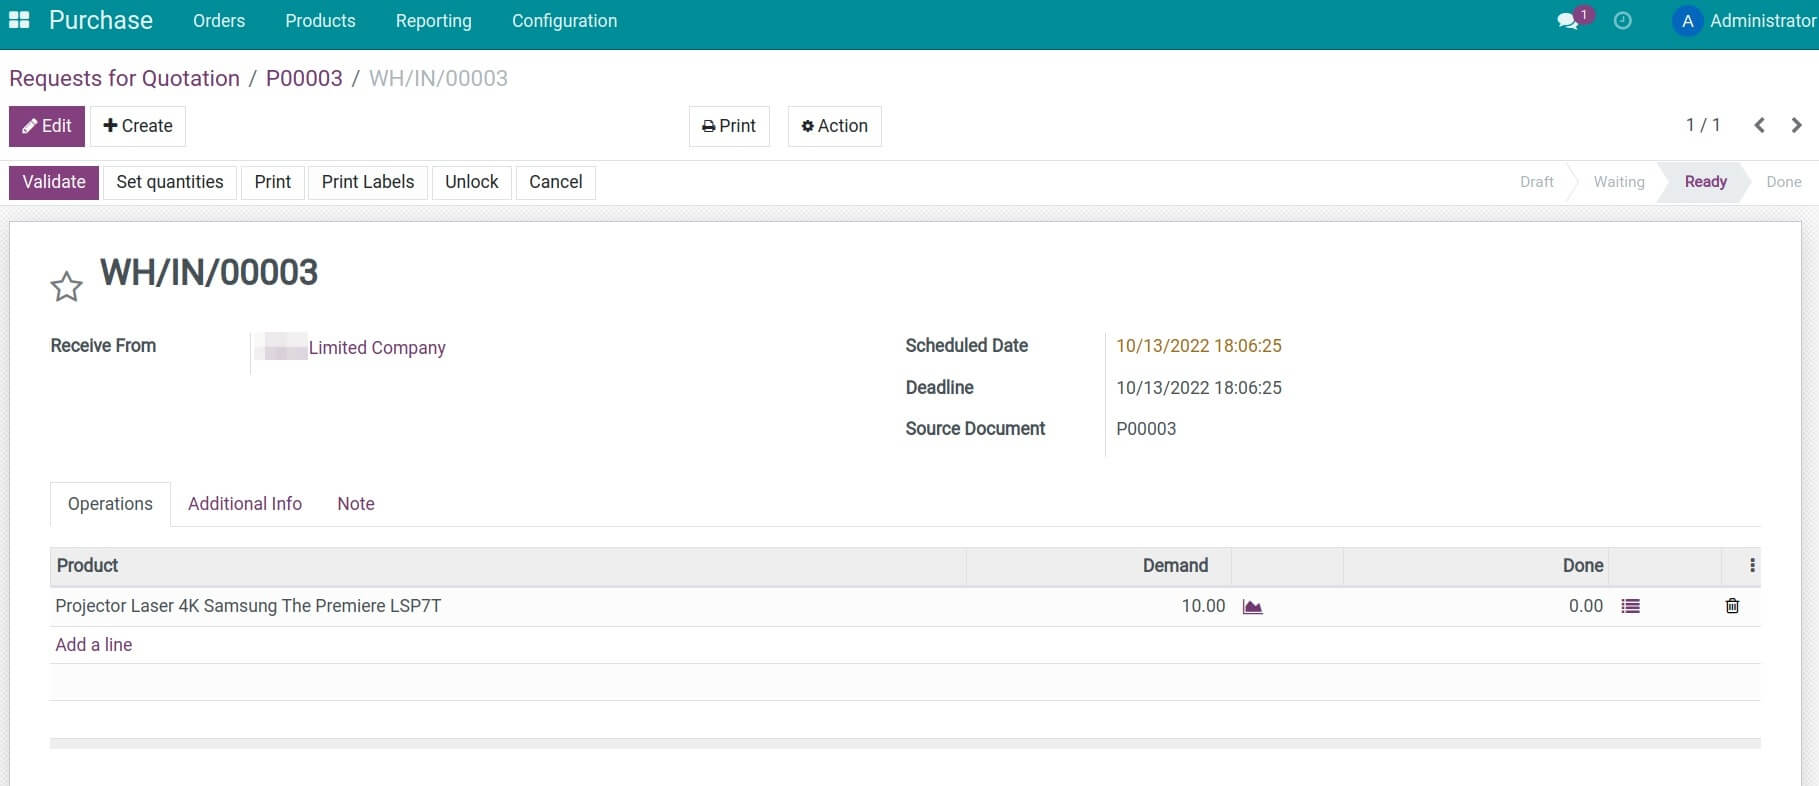Go to the previous record arrow
1819x786 pixels.
click(1759, 125)
